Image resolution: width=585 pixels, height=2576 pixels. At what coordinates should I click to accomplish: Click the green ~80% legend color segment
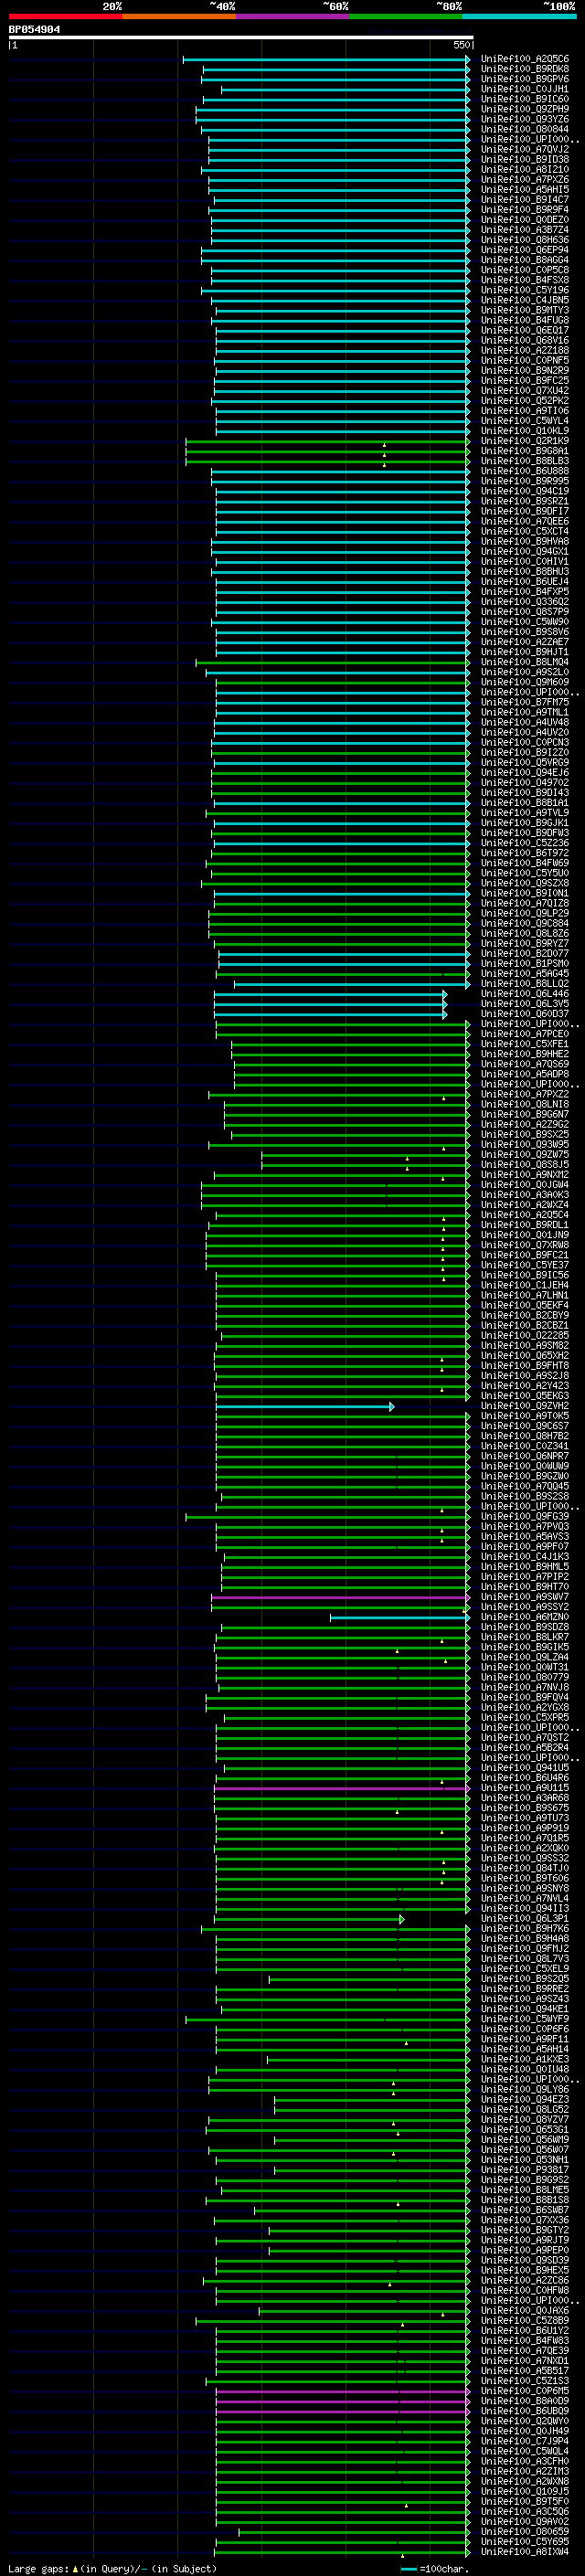tap(406, 16)
